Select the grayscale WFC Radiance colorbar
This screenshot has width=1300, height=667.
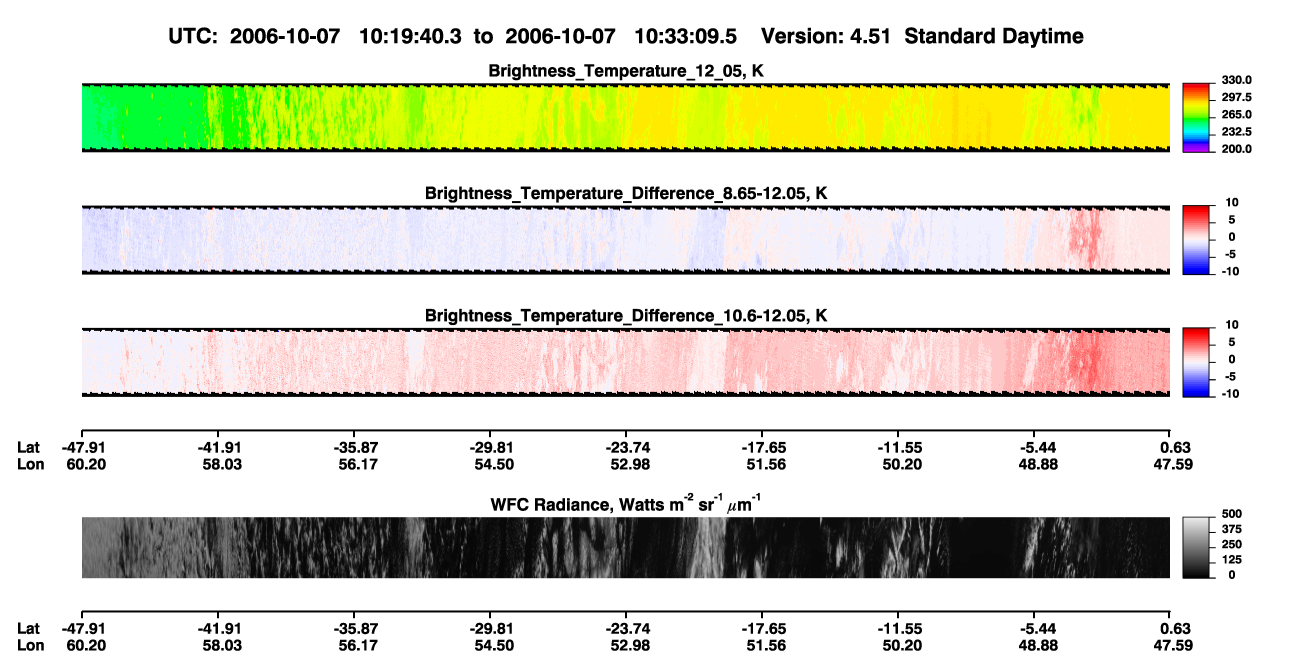pyautogui.click(x=1196, y=547)
